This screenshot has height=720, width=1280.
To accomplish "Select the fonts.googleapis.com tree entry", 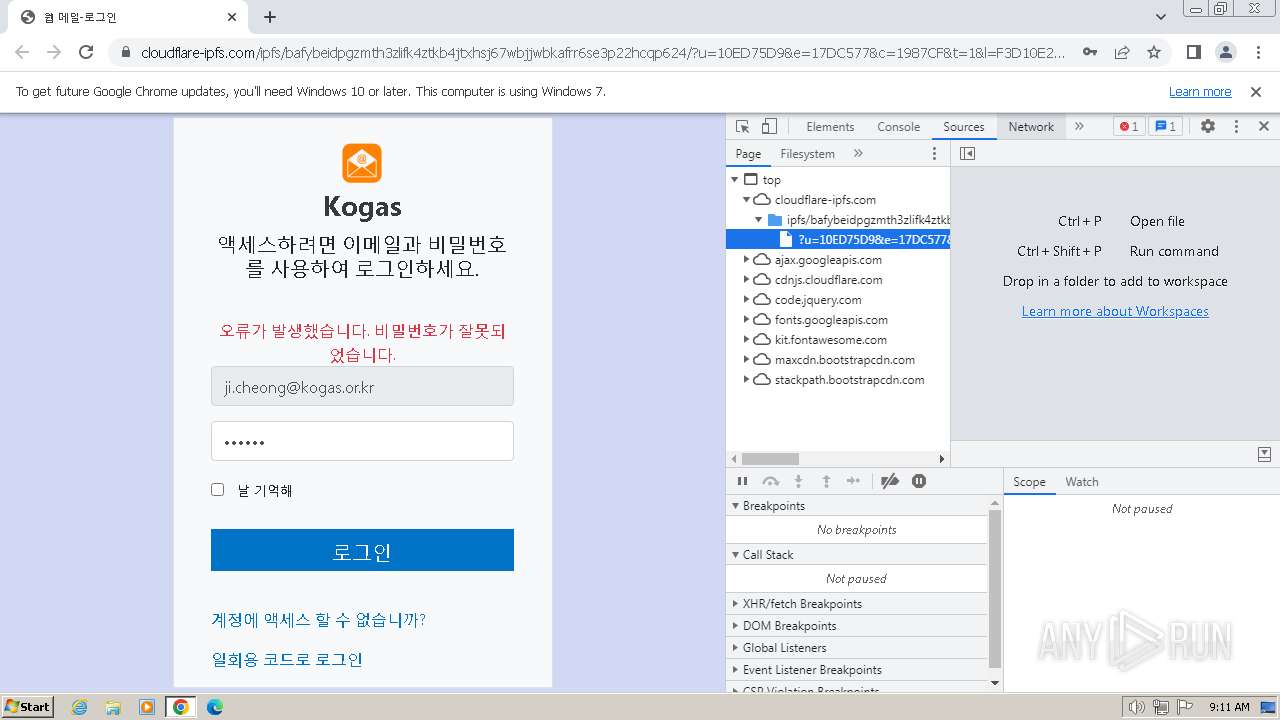I will pyautogui.click(x=831, y=320).
